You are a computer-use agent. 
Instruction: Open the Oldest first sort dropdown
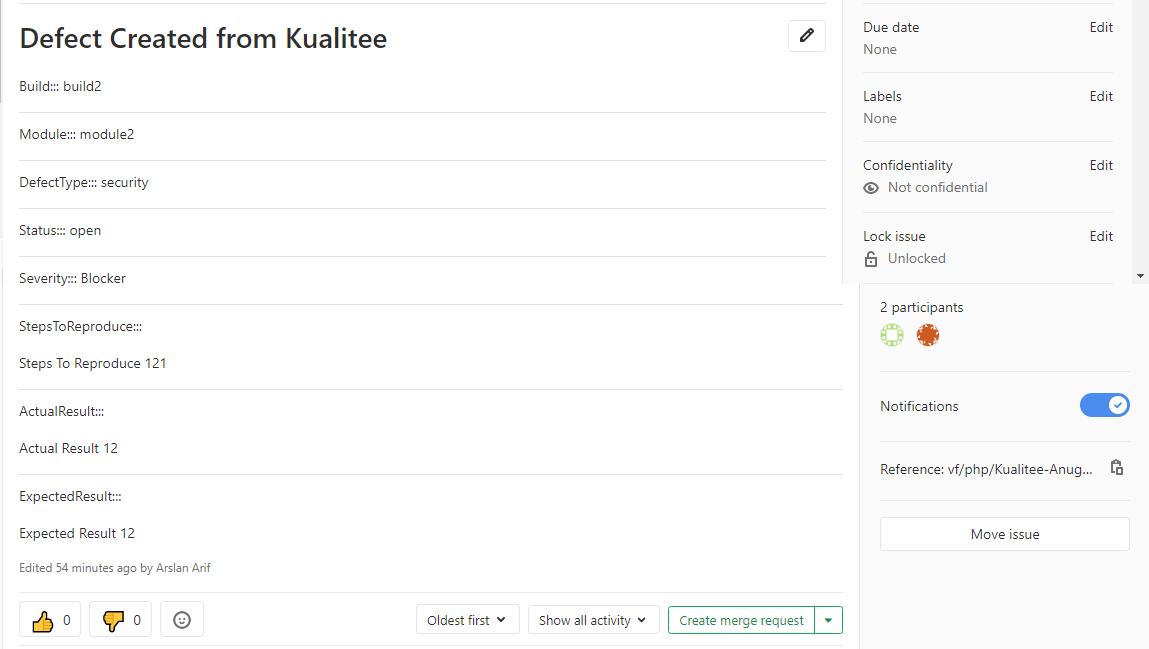point(468,620)
